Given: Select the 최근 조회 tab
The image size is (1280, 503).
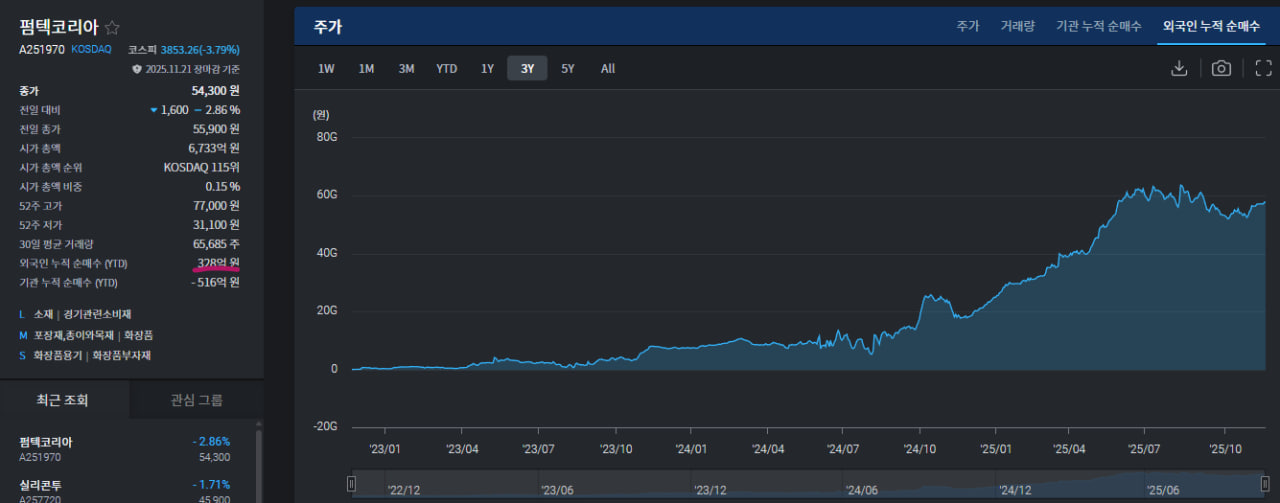Looking at the screenshot, I should coord(63,400).
